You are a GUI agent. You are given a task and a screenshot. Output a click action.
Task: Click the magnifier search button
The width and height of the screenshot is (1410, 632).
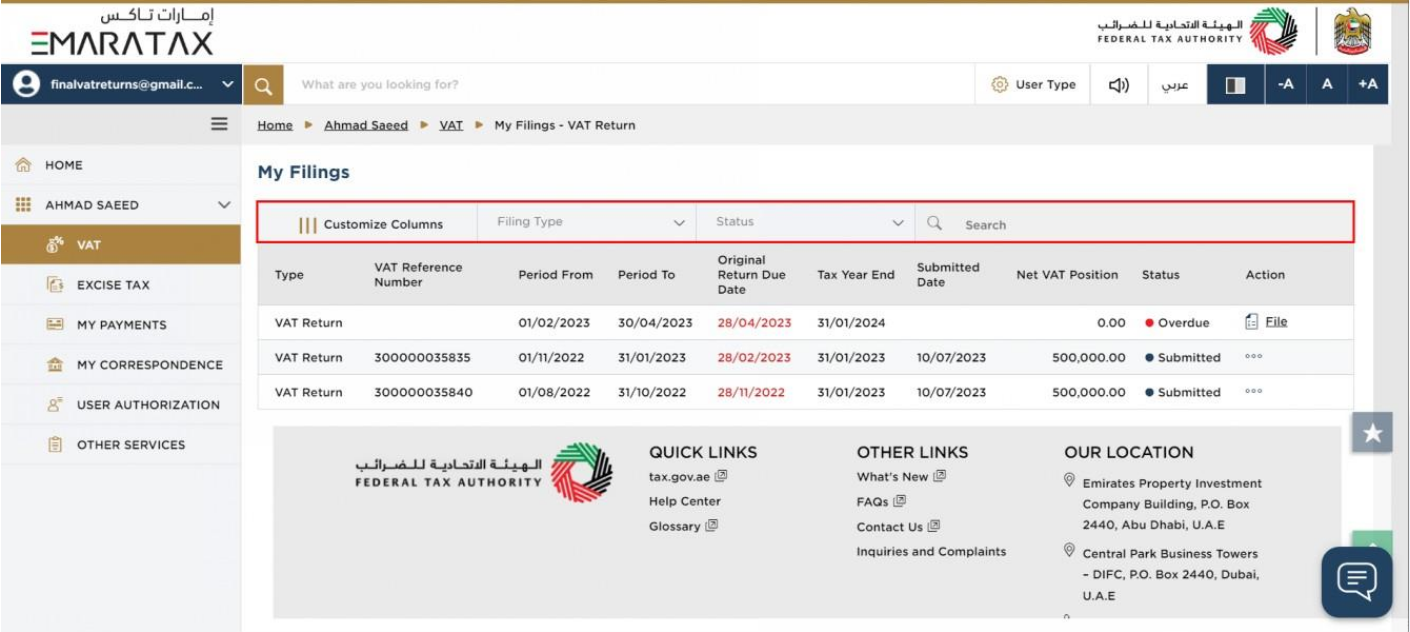263,85
